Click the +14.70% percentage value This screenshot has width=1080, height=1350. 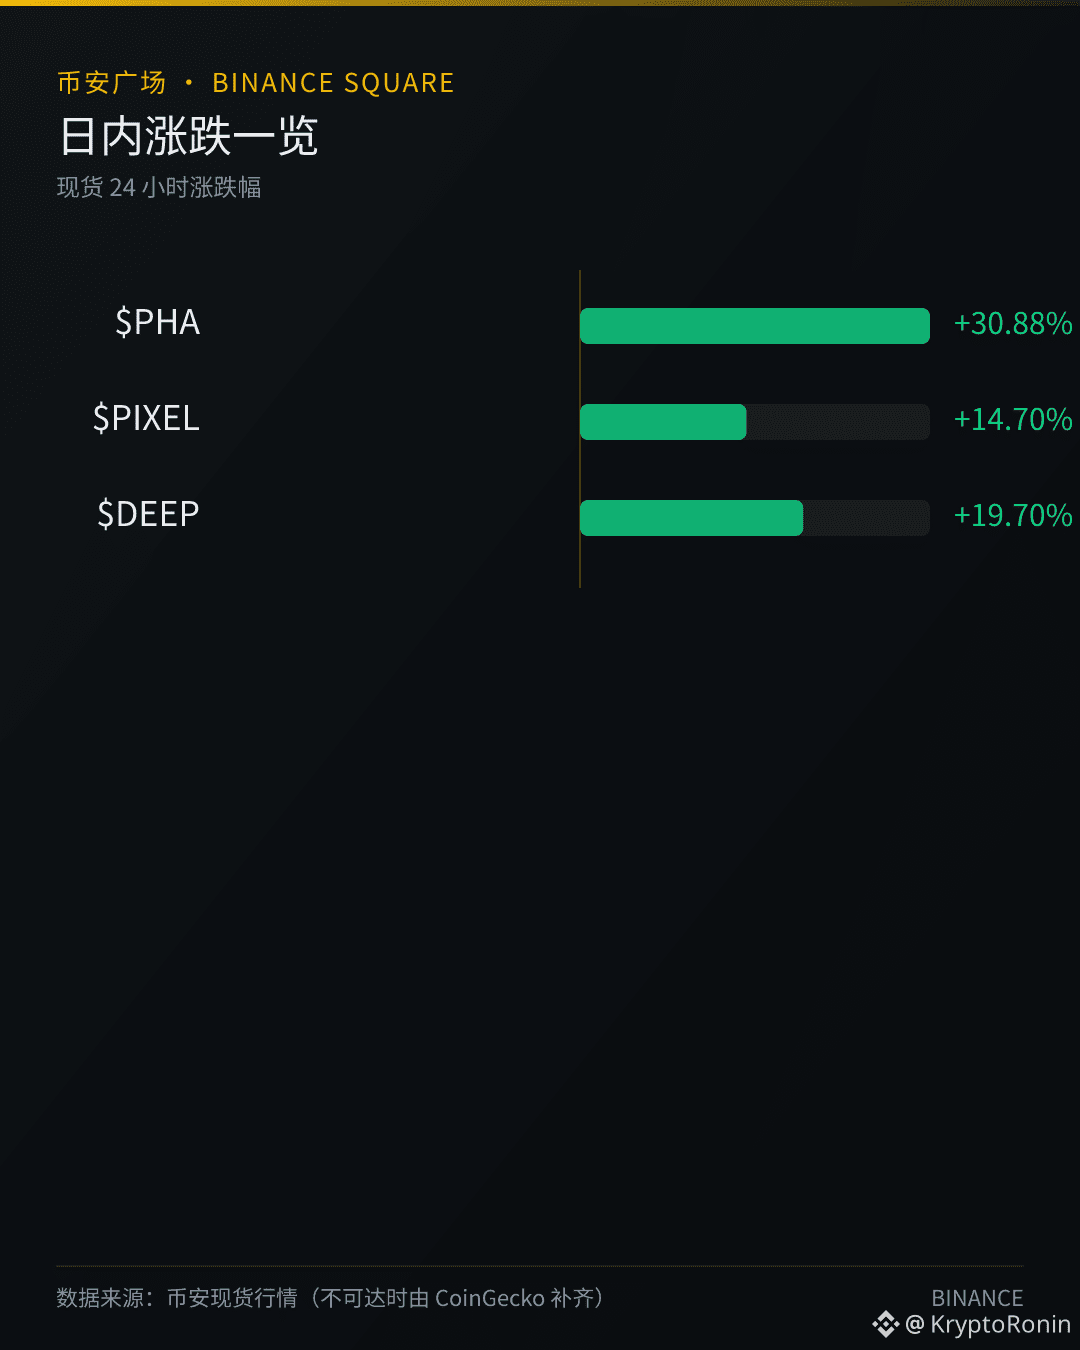click(x=1013, y=420)
